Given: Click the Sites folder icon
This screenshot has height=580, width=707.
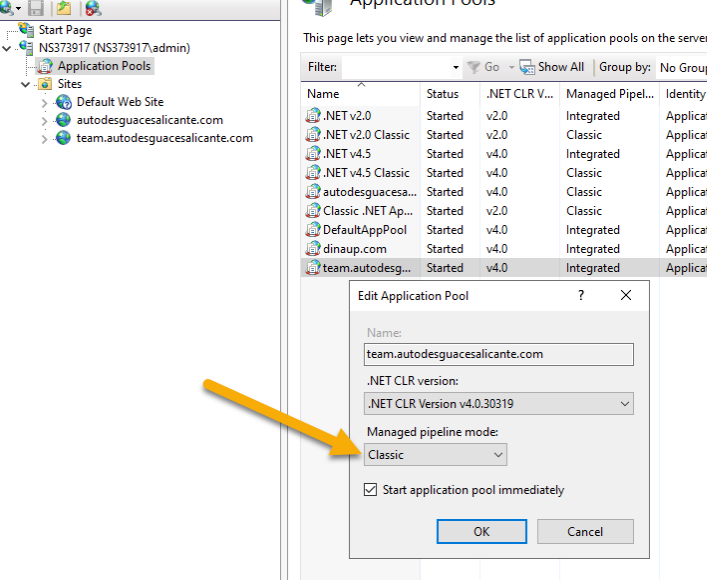Looking at the screenshot, I should point(45,85).
